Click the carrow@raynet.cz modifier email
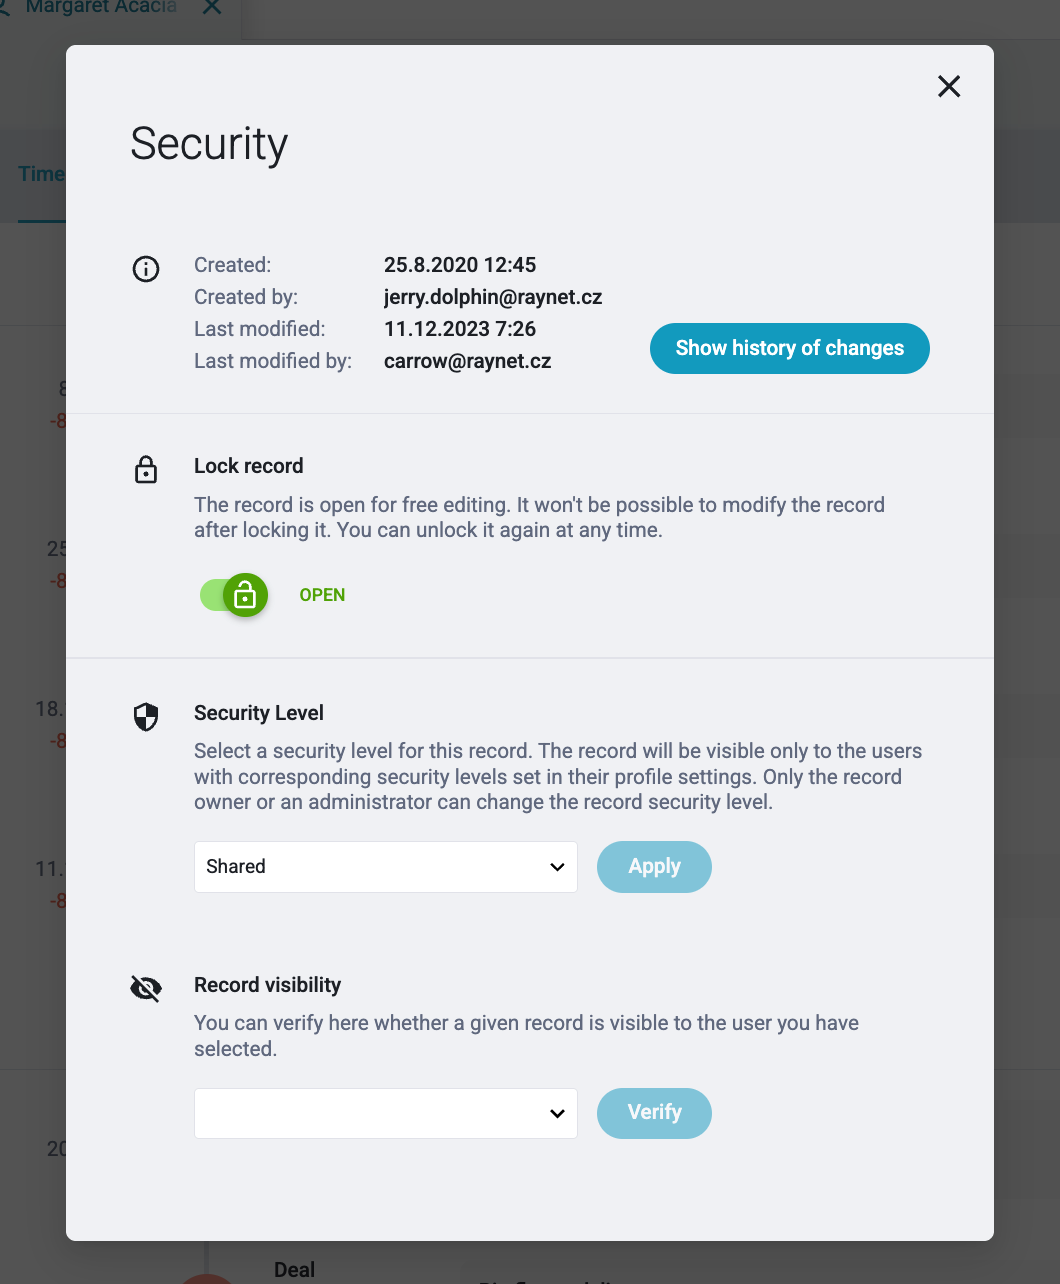This screenshot has height=1284, width=1060. point(468,361)
